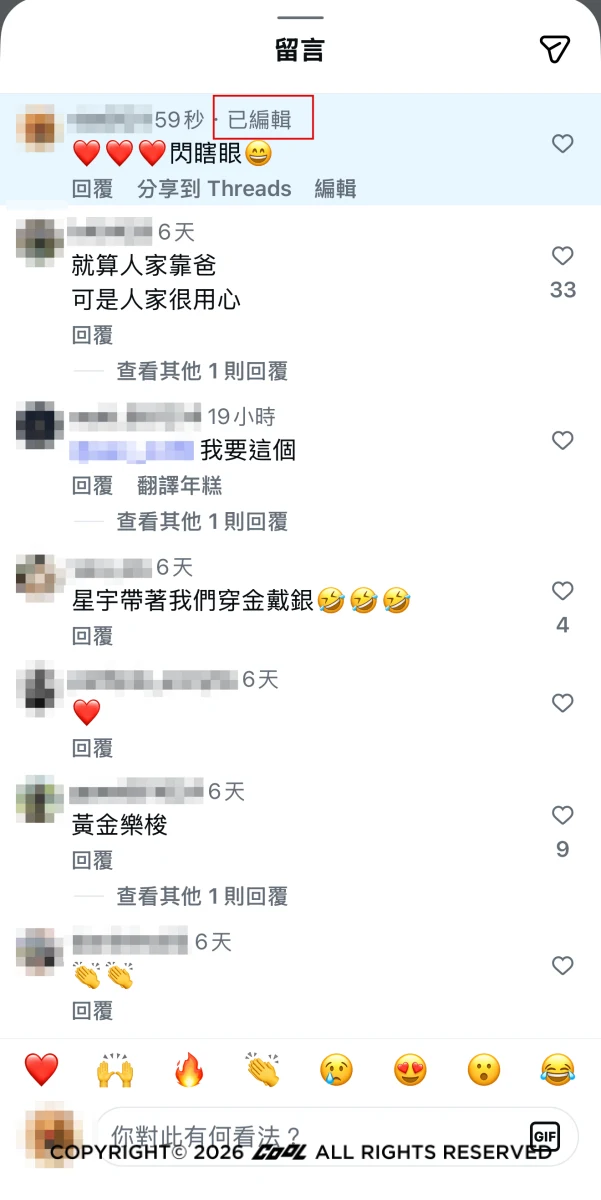Tap the drag handle above 留言 title
This screenshot has height=1200, width=601.
[x=300, y=18]
